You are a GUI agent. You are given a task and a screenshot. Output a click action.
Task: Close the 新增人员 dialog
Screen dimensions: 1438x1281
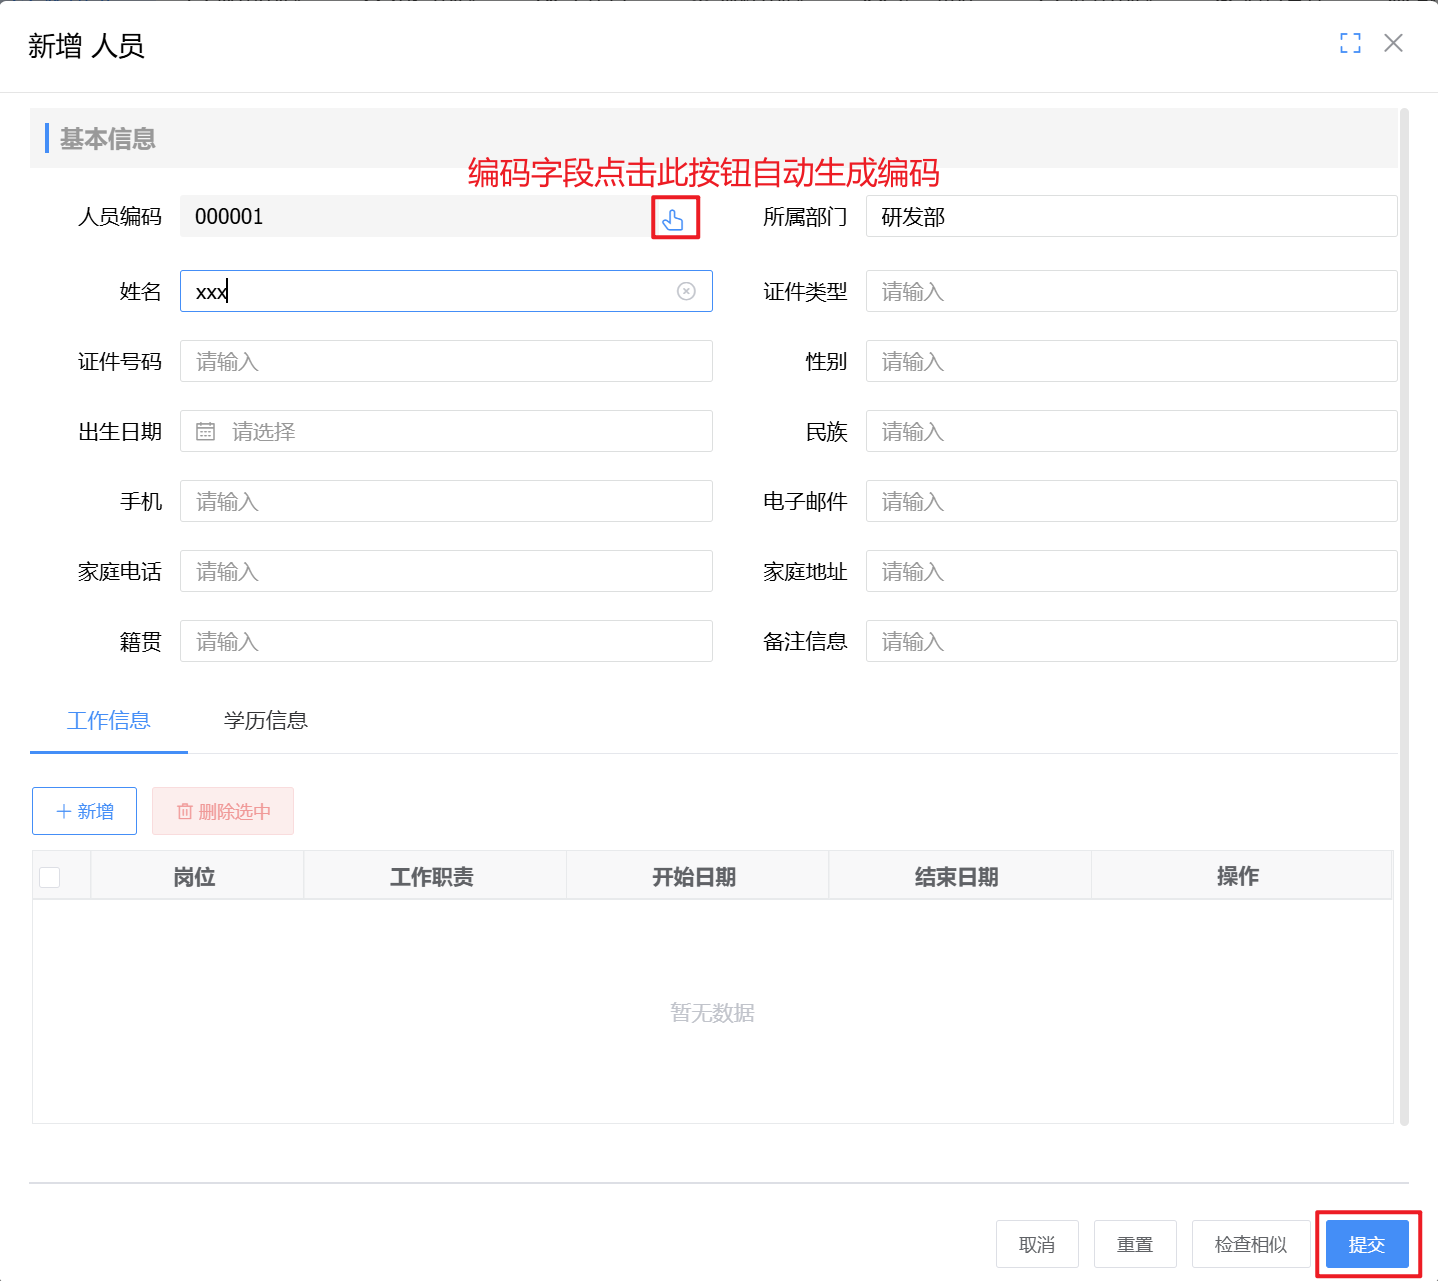(1393, 43)
